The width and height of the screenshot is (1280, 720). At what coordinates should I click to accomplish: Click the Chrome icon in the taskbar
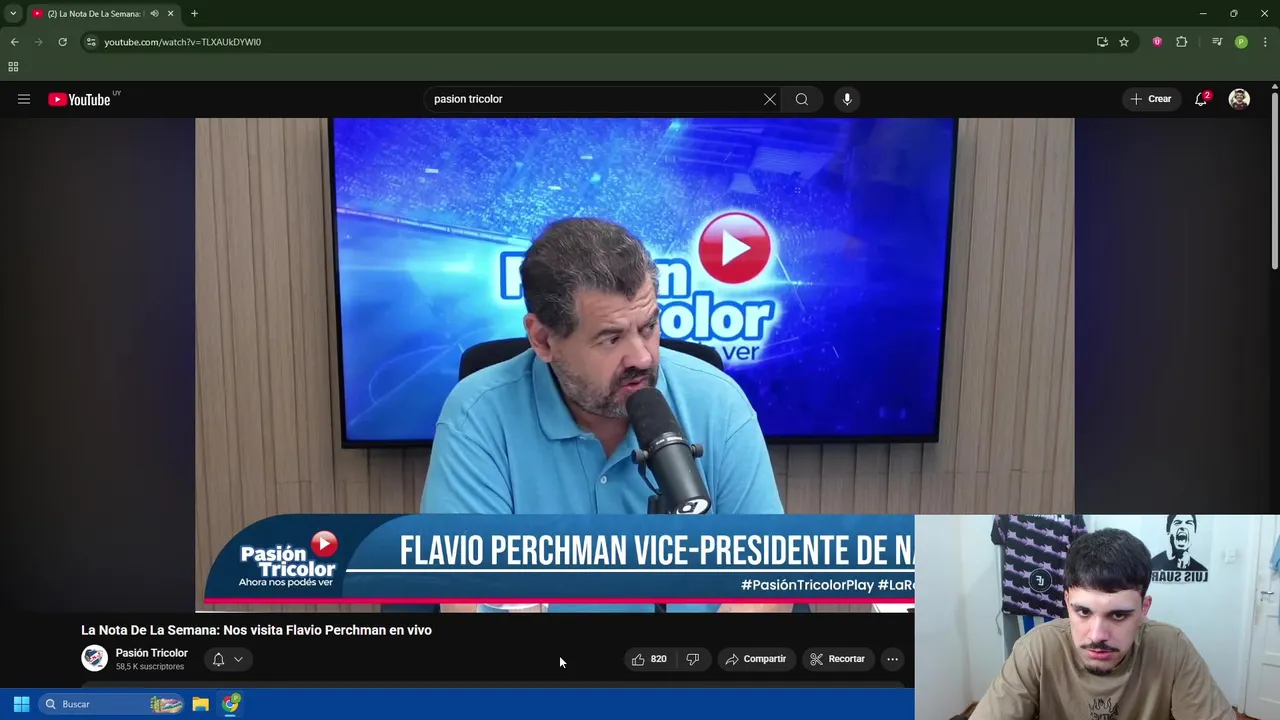[231, 704]
